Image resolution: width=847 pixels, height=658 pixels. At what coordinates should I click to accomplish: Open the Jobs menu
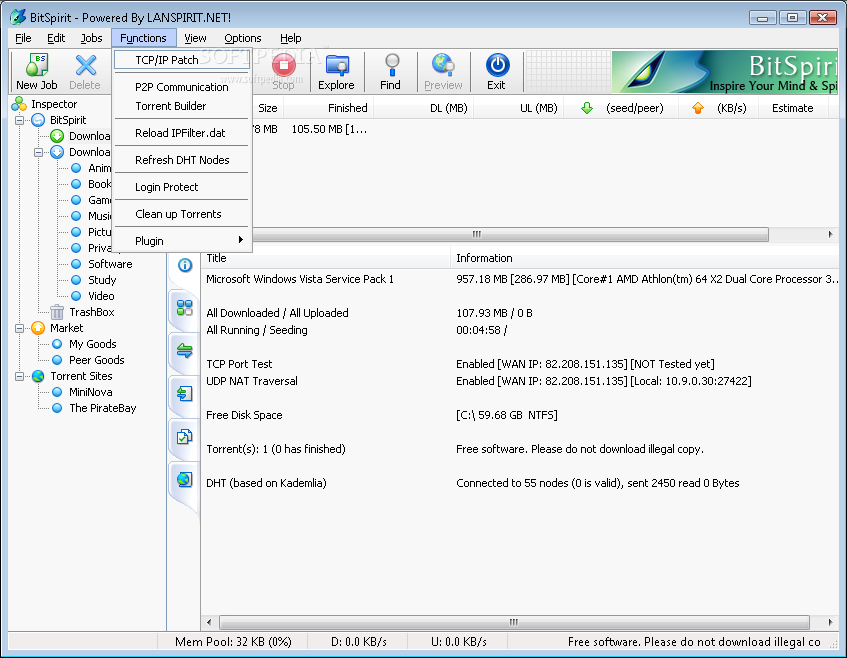coord(91,38)
